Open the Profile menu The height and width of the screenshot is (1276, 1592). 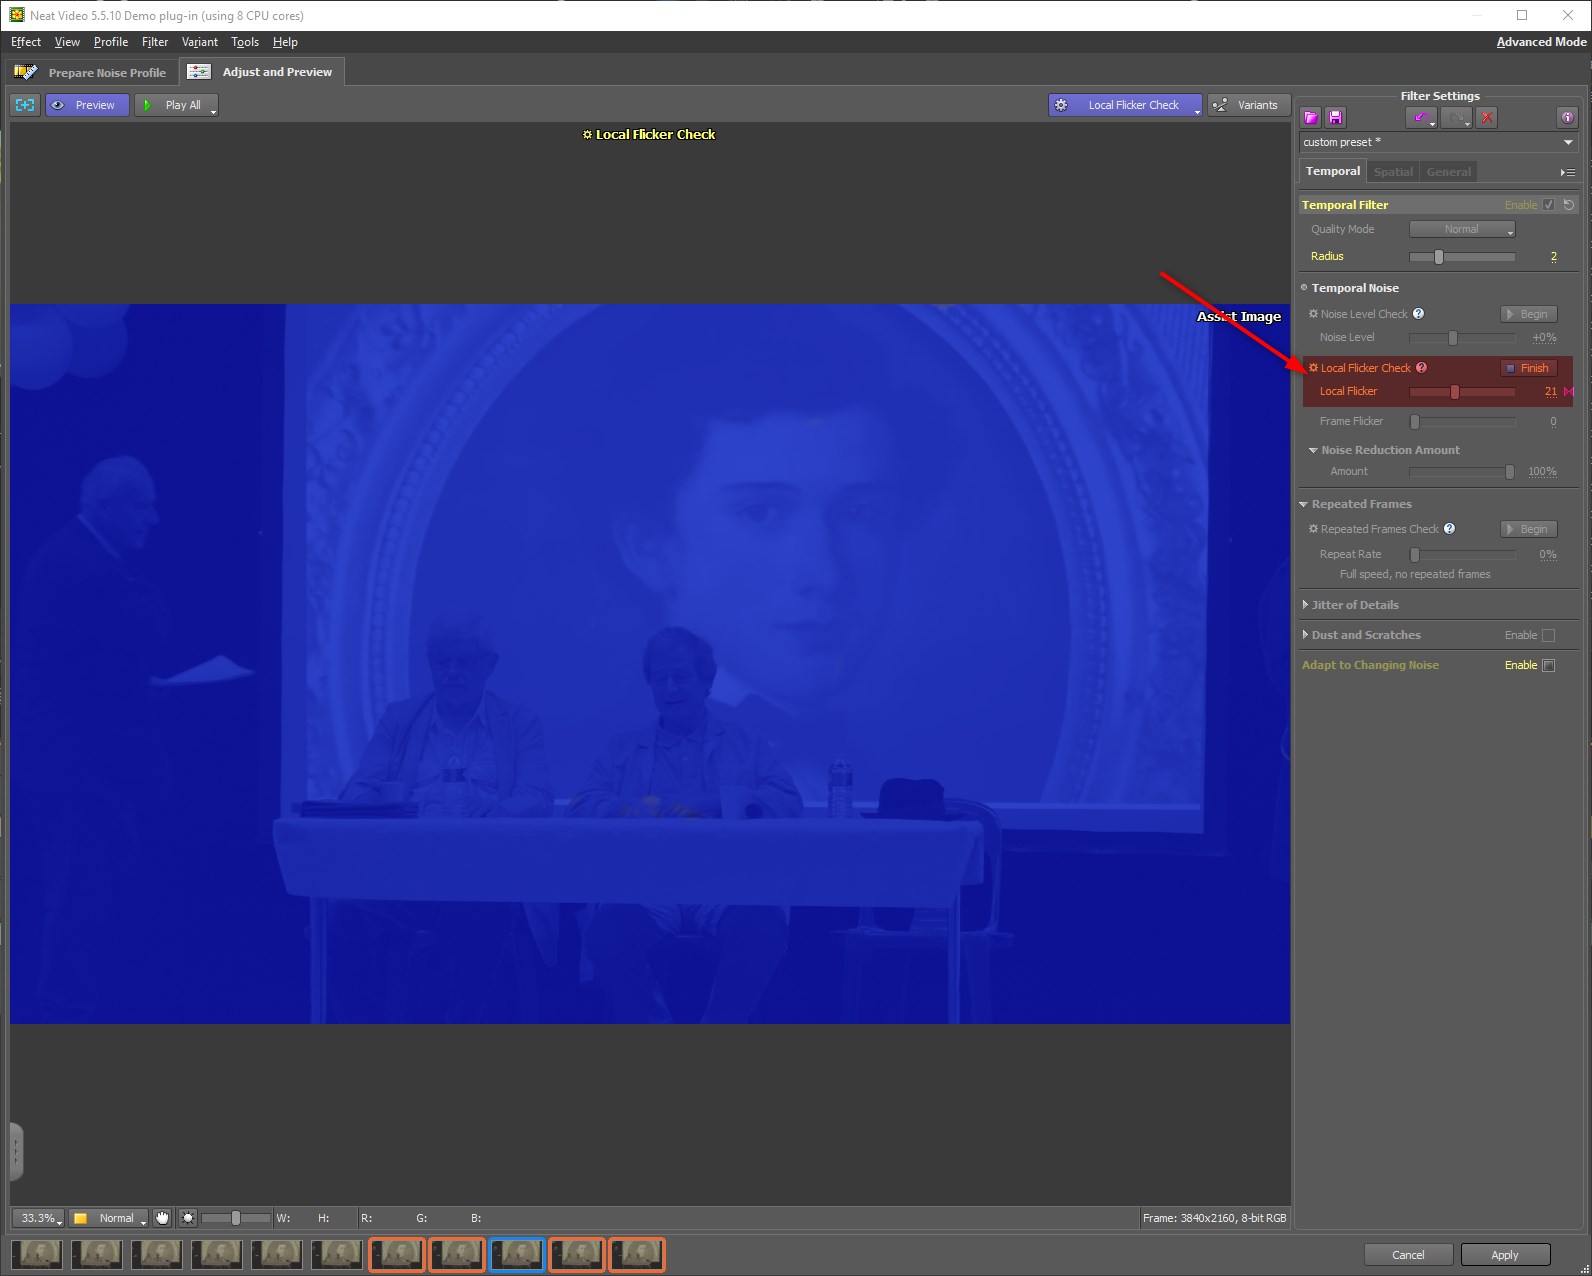click(110, 42)
